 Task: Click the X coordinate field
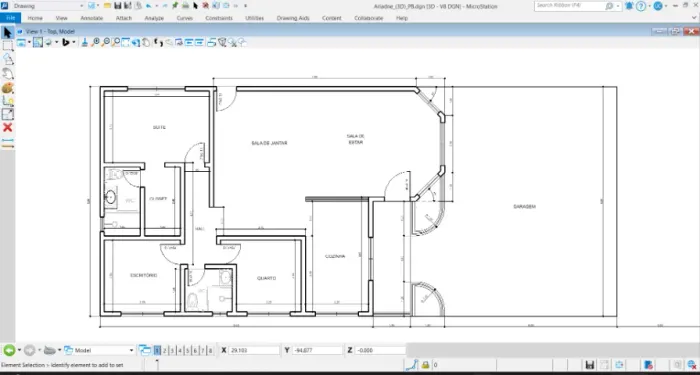coord(254,350)
